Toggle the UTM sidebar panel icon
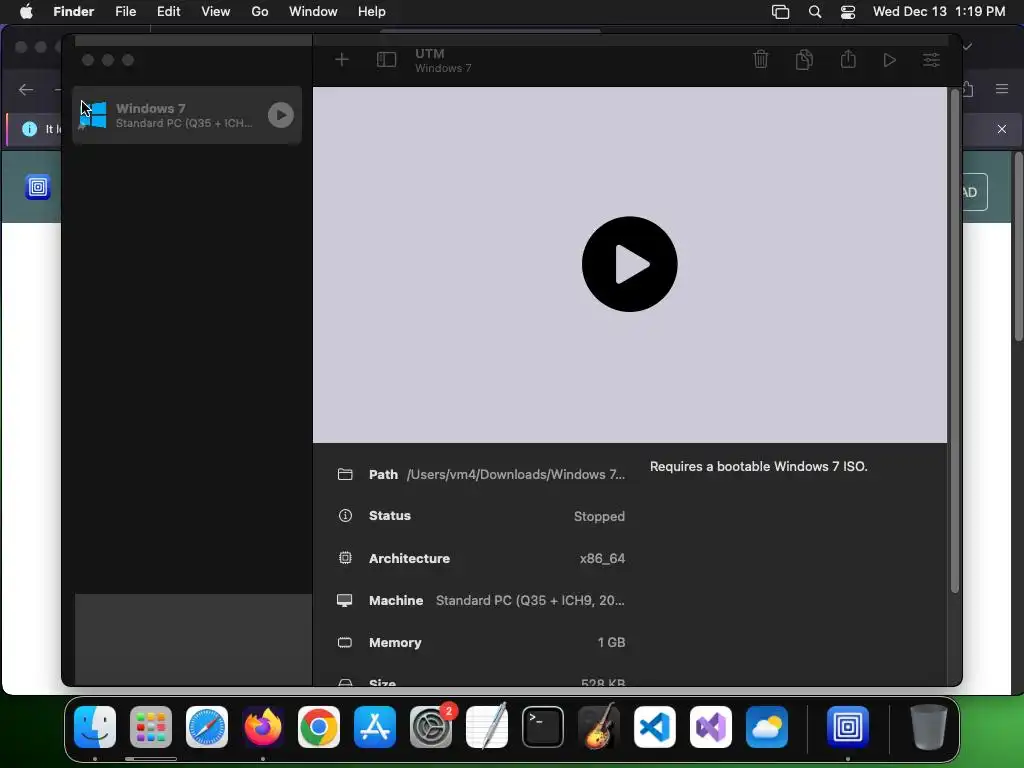 pyautogui.click(x=386, y=60)
